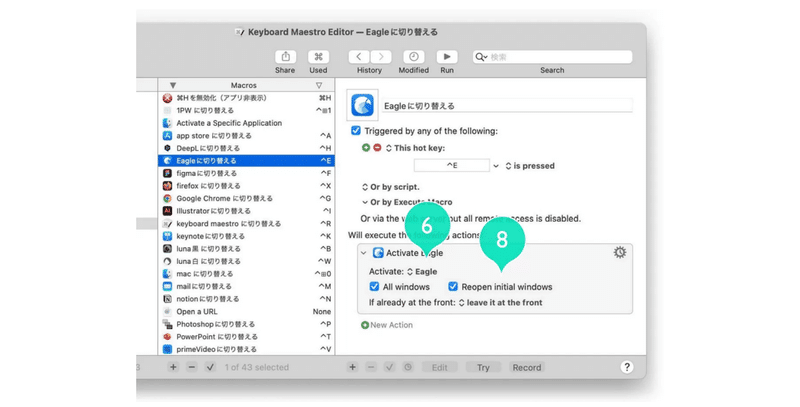The width and height of the screenshot is (800, 407).
Task: Select 'mailに切り替える' macro
Action: (246, 286)
